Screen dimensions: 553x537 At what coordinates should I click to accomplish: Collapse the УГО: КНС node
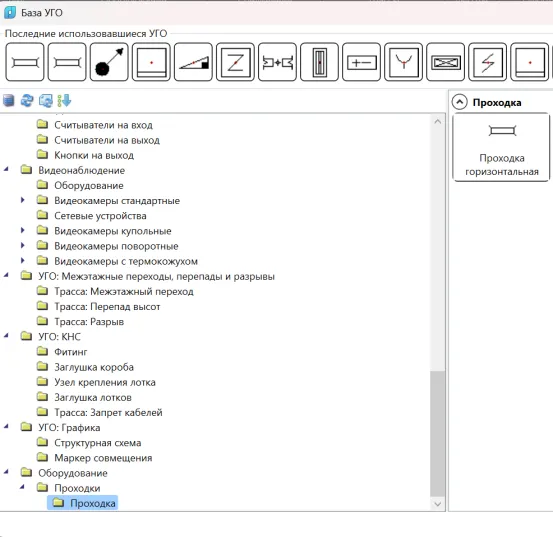(x=6, y=336)
